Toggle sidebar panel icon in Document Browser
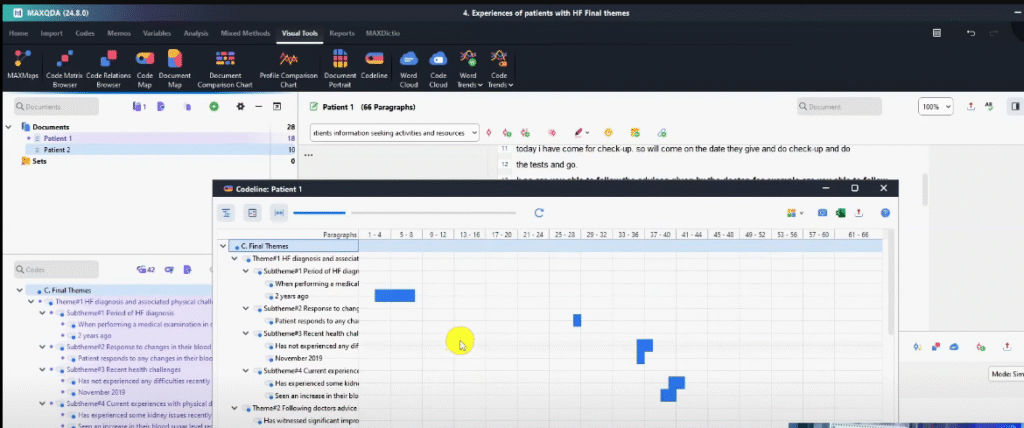 1016,107
